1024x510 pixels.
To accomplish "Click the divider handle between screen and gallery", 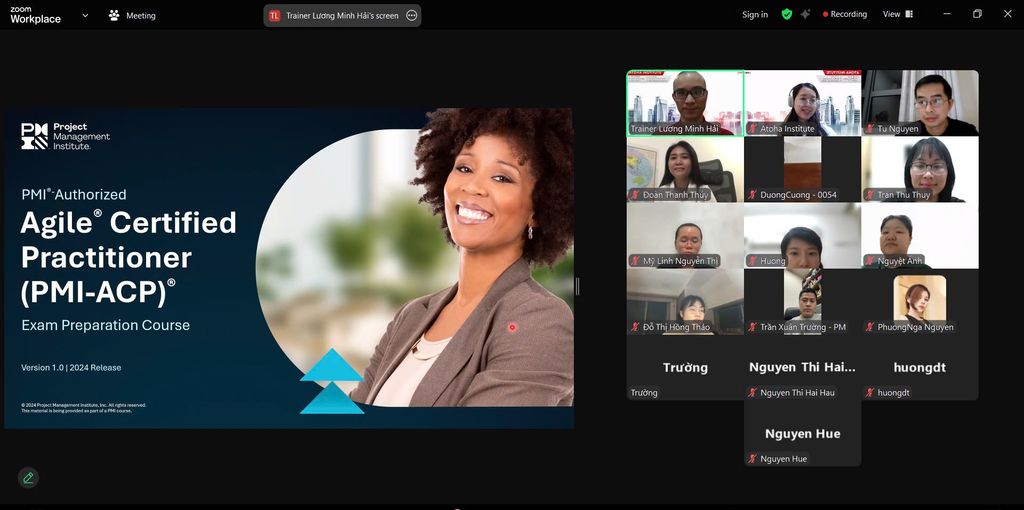I will tap(577, 286).
